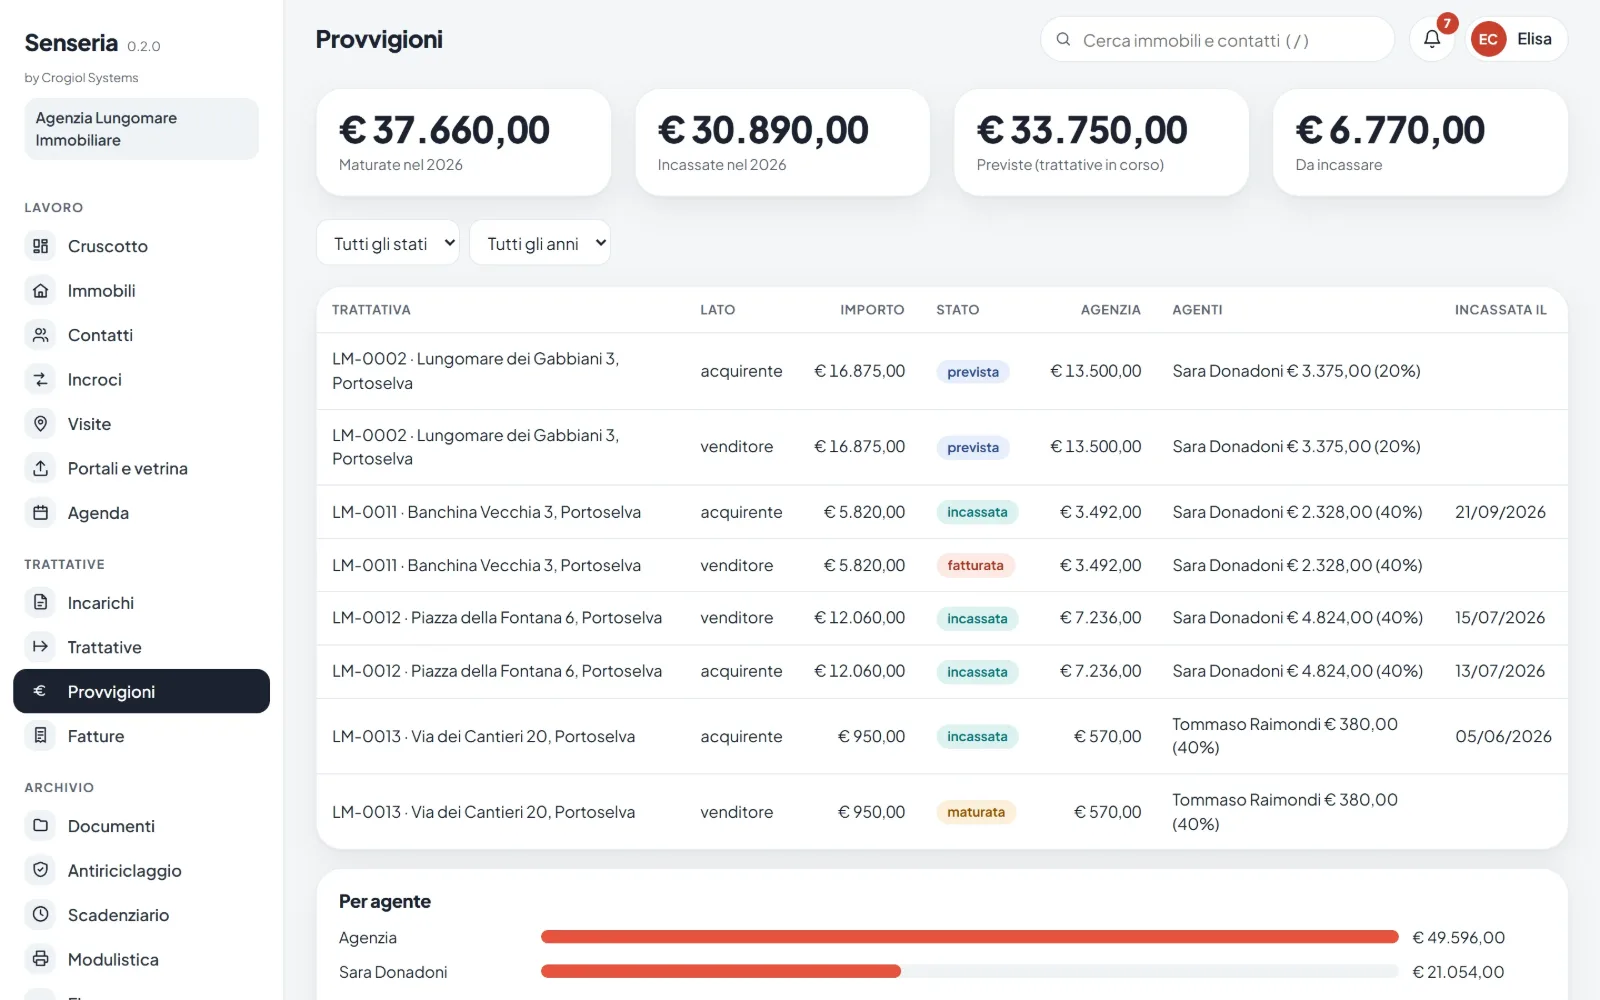
Task: Click LM-0013 Via dei Cantieri venditore row
Action: click(942, 812)
